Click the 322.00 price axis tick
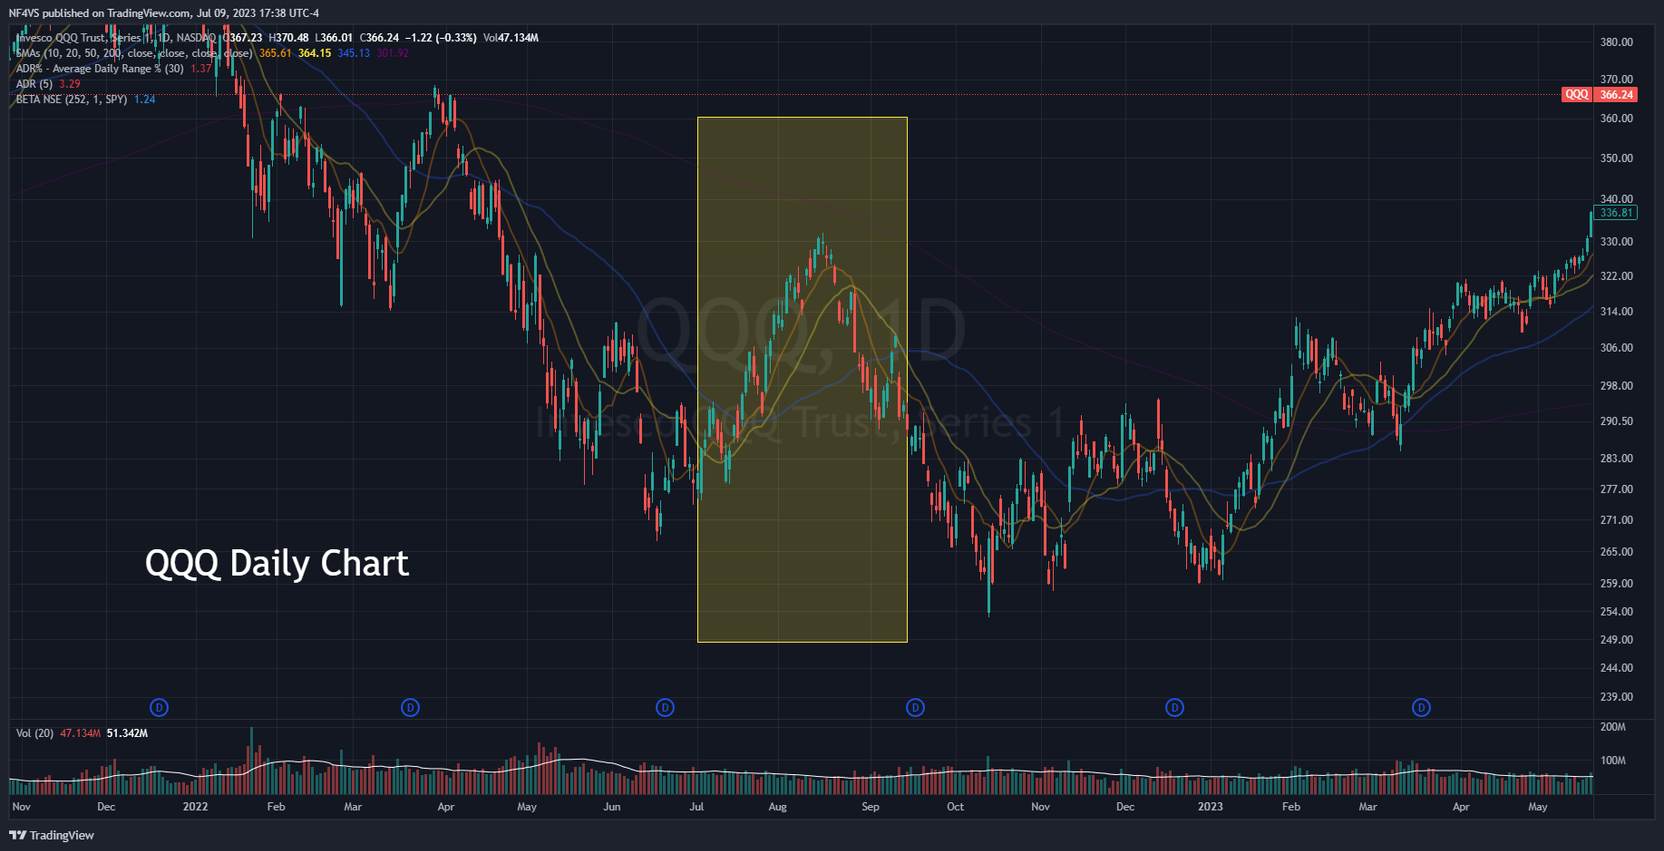This screenshot has width=1664, height=851. pos(1616,276)
